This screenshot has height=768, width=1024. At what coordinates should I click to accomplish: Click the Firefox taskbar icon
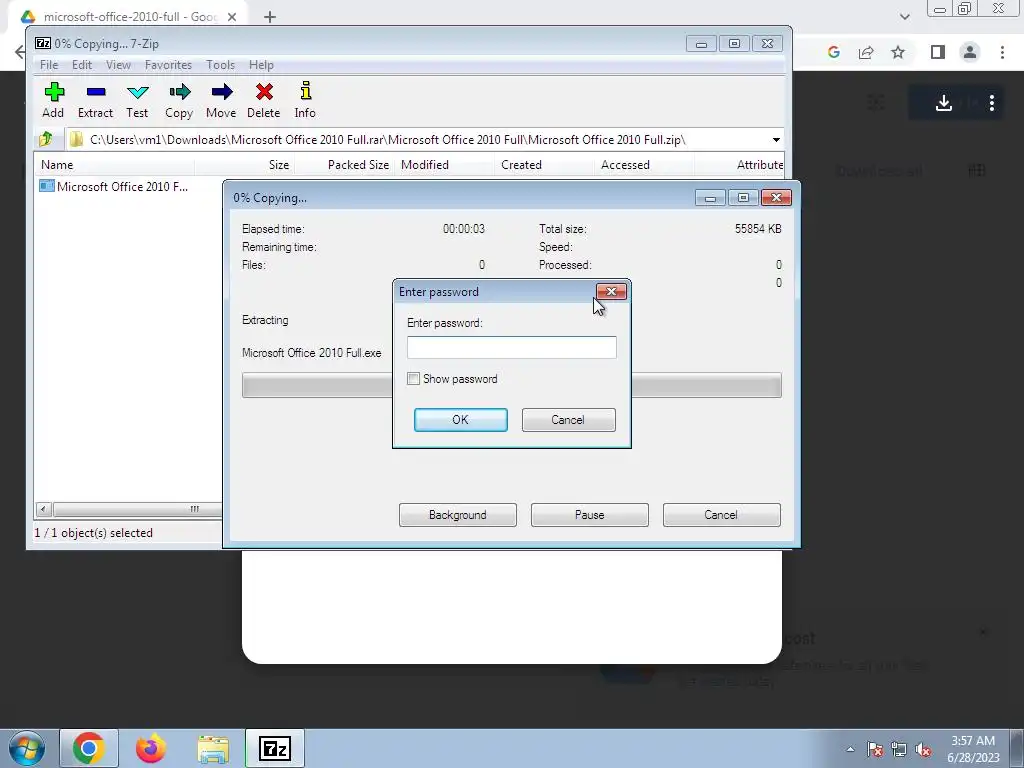pyautogui.click(x=151, y=748)
